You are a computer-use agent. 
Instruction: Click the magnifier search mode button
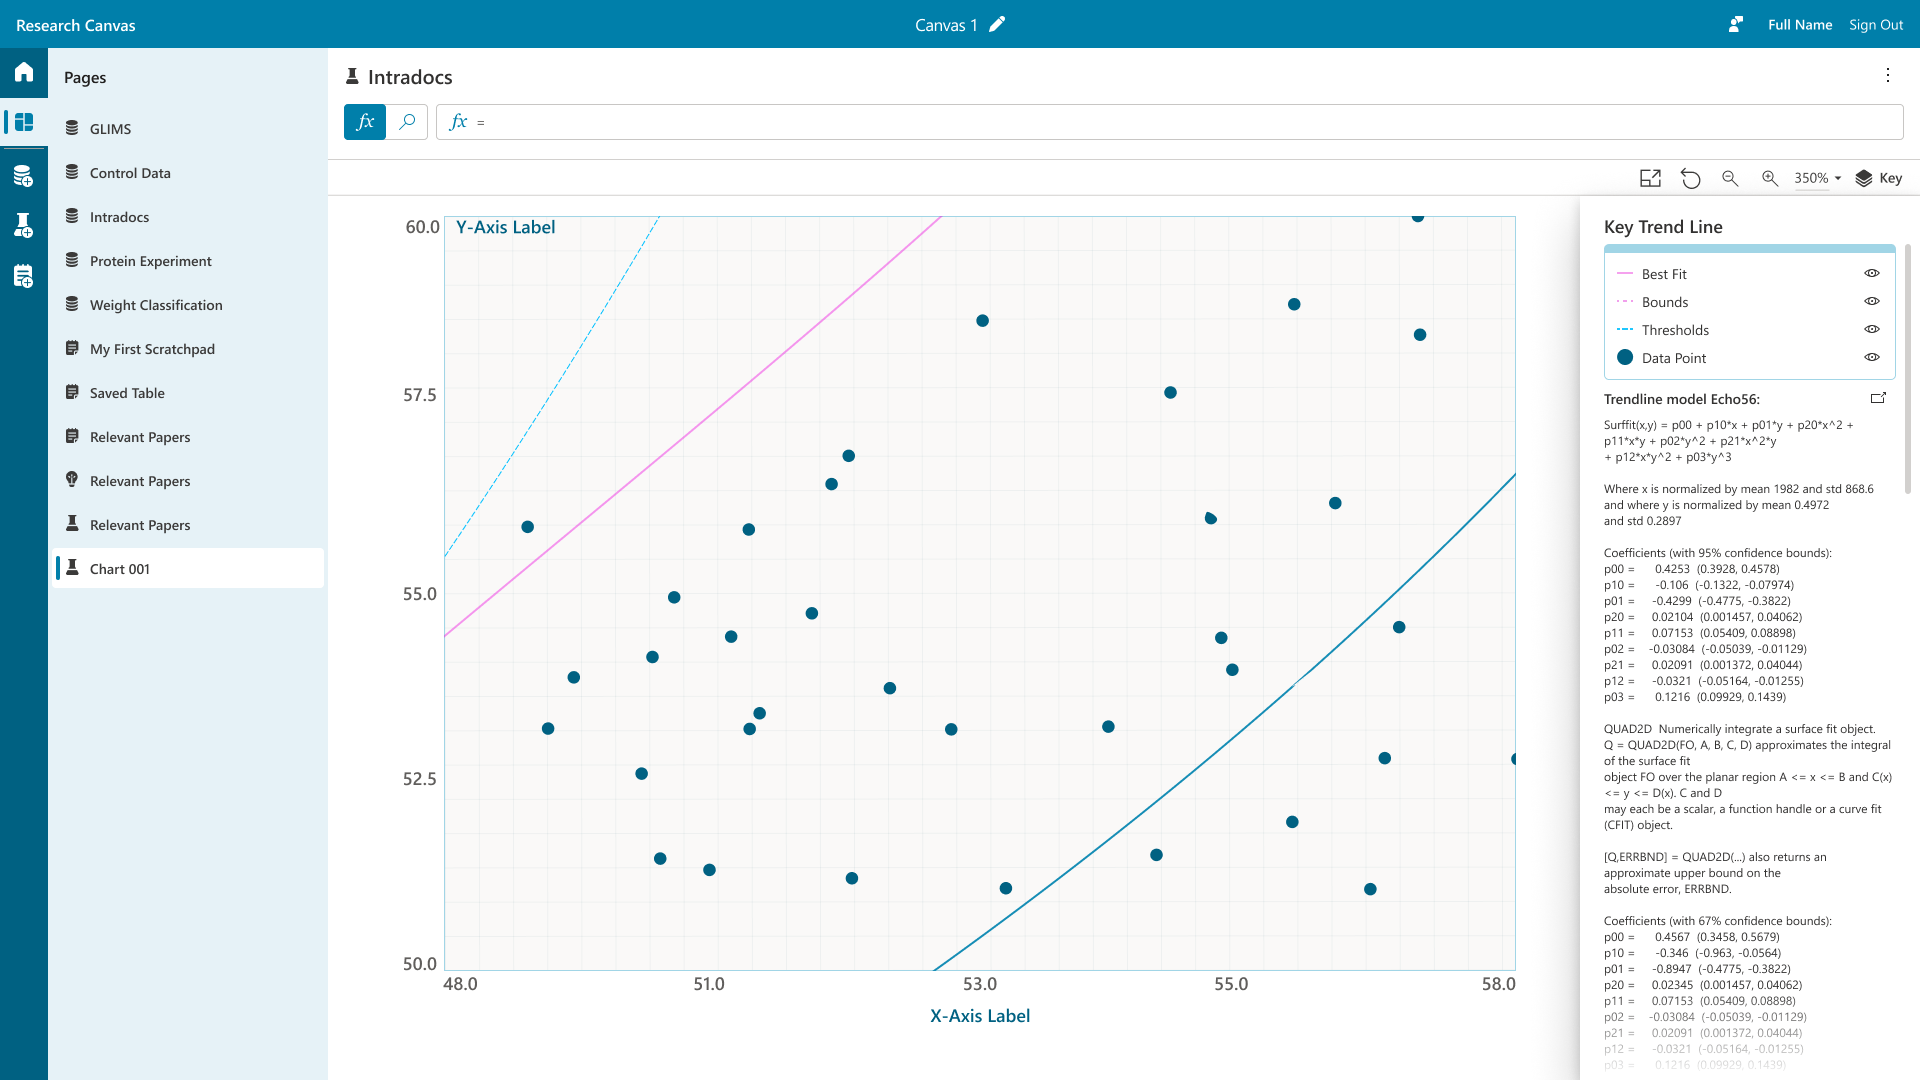pos(407,122)
